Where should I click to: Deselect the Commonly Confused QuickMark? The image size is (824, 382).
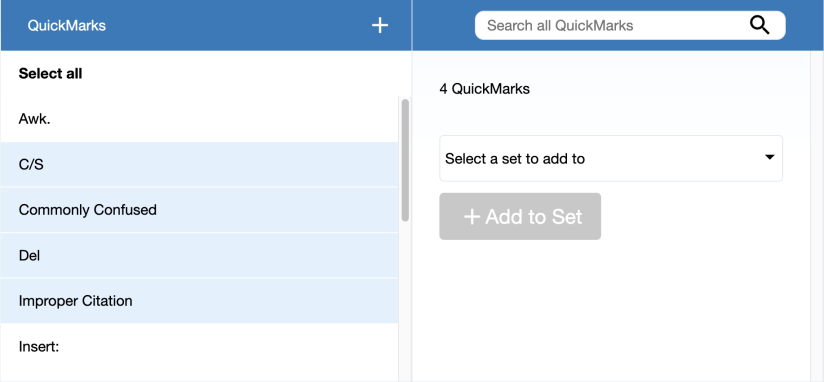tap(199, 210)
